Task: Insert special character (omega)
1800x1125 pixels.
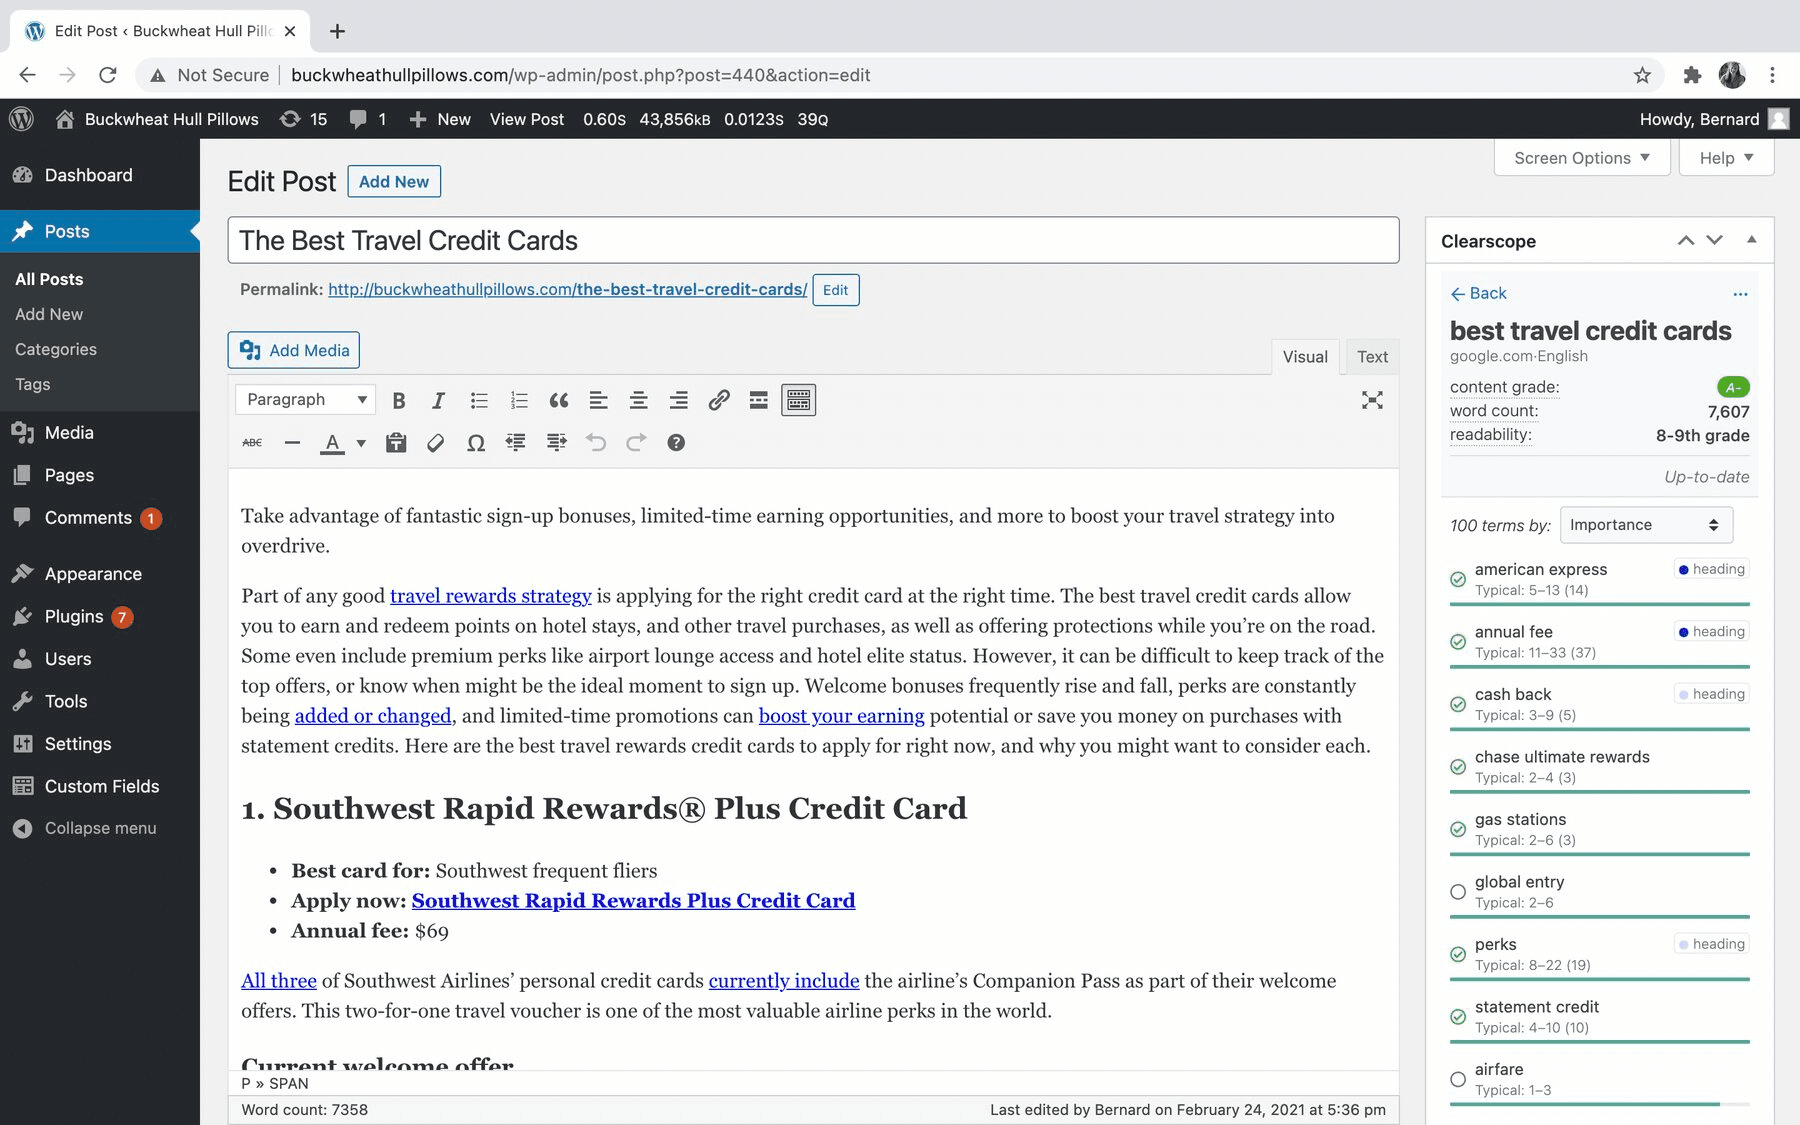Action: (x=476, y=442)
